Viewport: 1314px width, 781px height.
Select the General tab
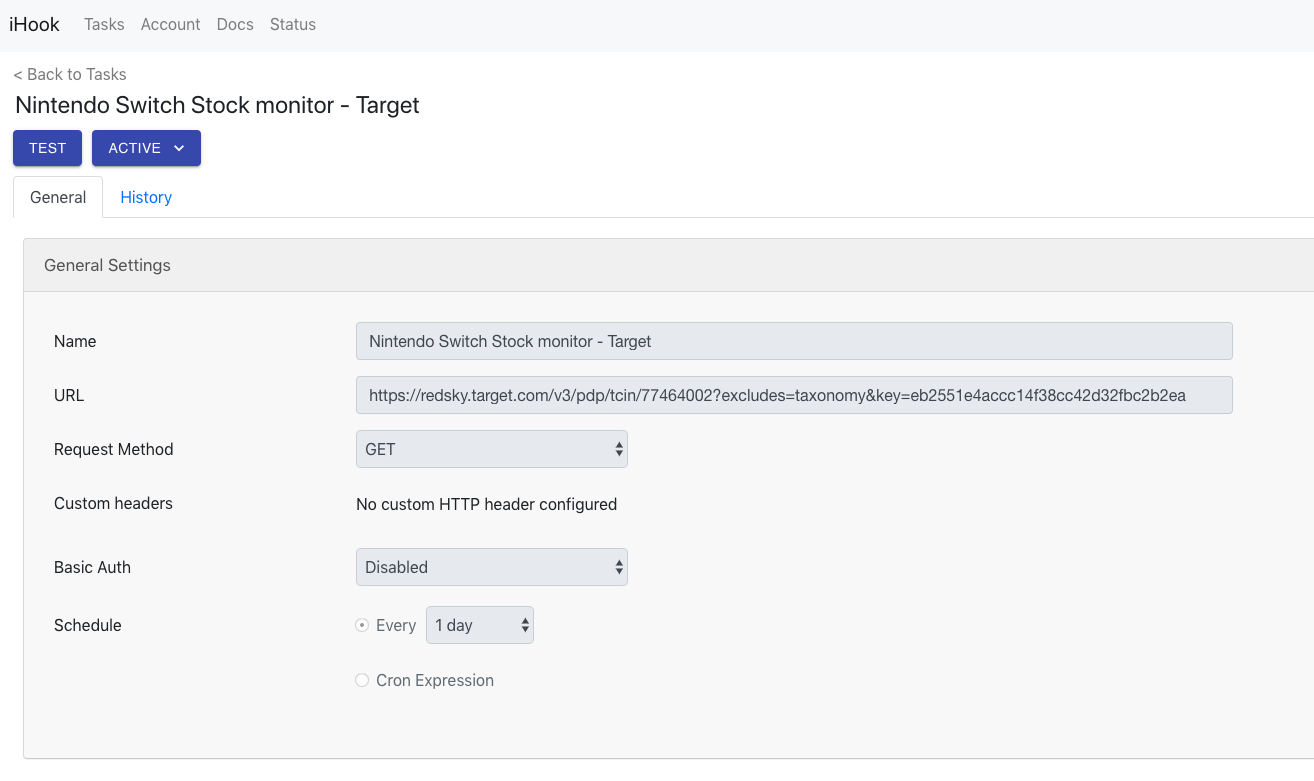(x=58, y=197)
